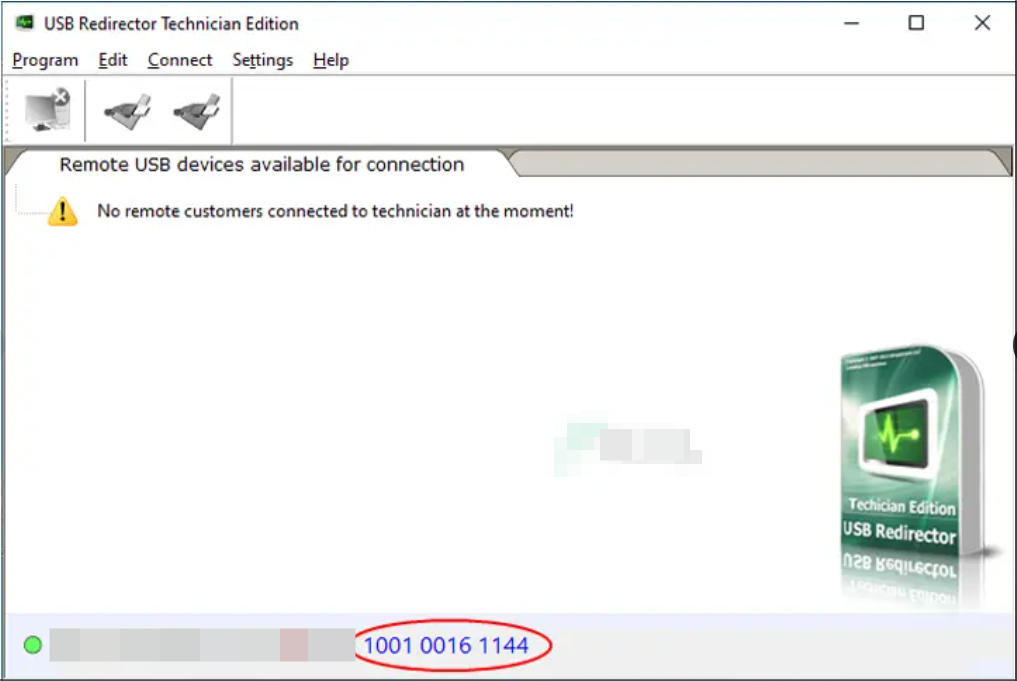Click the green status indicator dot

pos(33,645)
